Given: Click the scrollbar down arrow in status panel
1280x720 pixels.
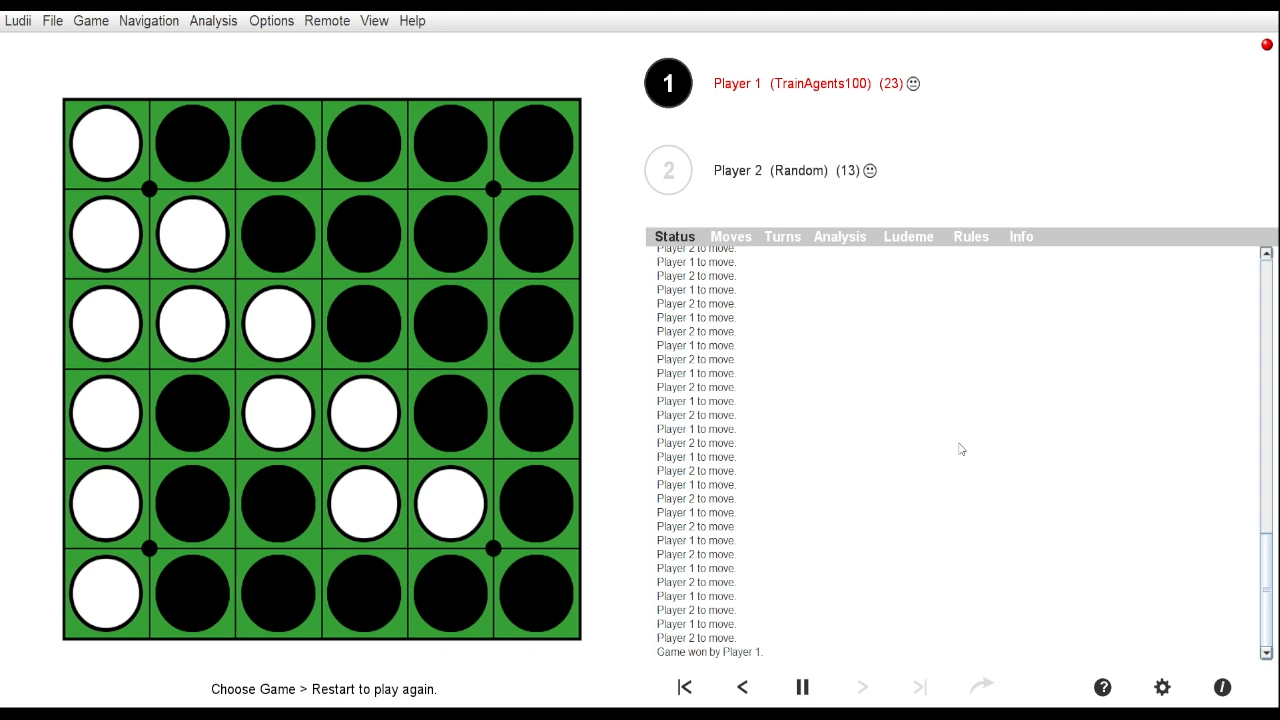Looking at the screenshot, I should click(1266, 652).
